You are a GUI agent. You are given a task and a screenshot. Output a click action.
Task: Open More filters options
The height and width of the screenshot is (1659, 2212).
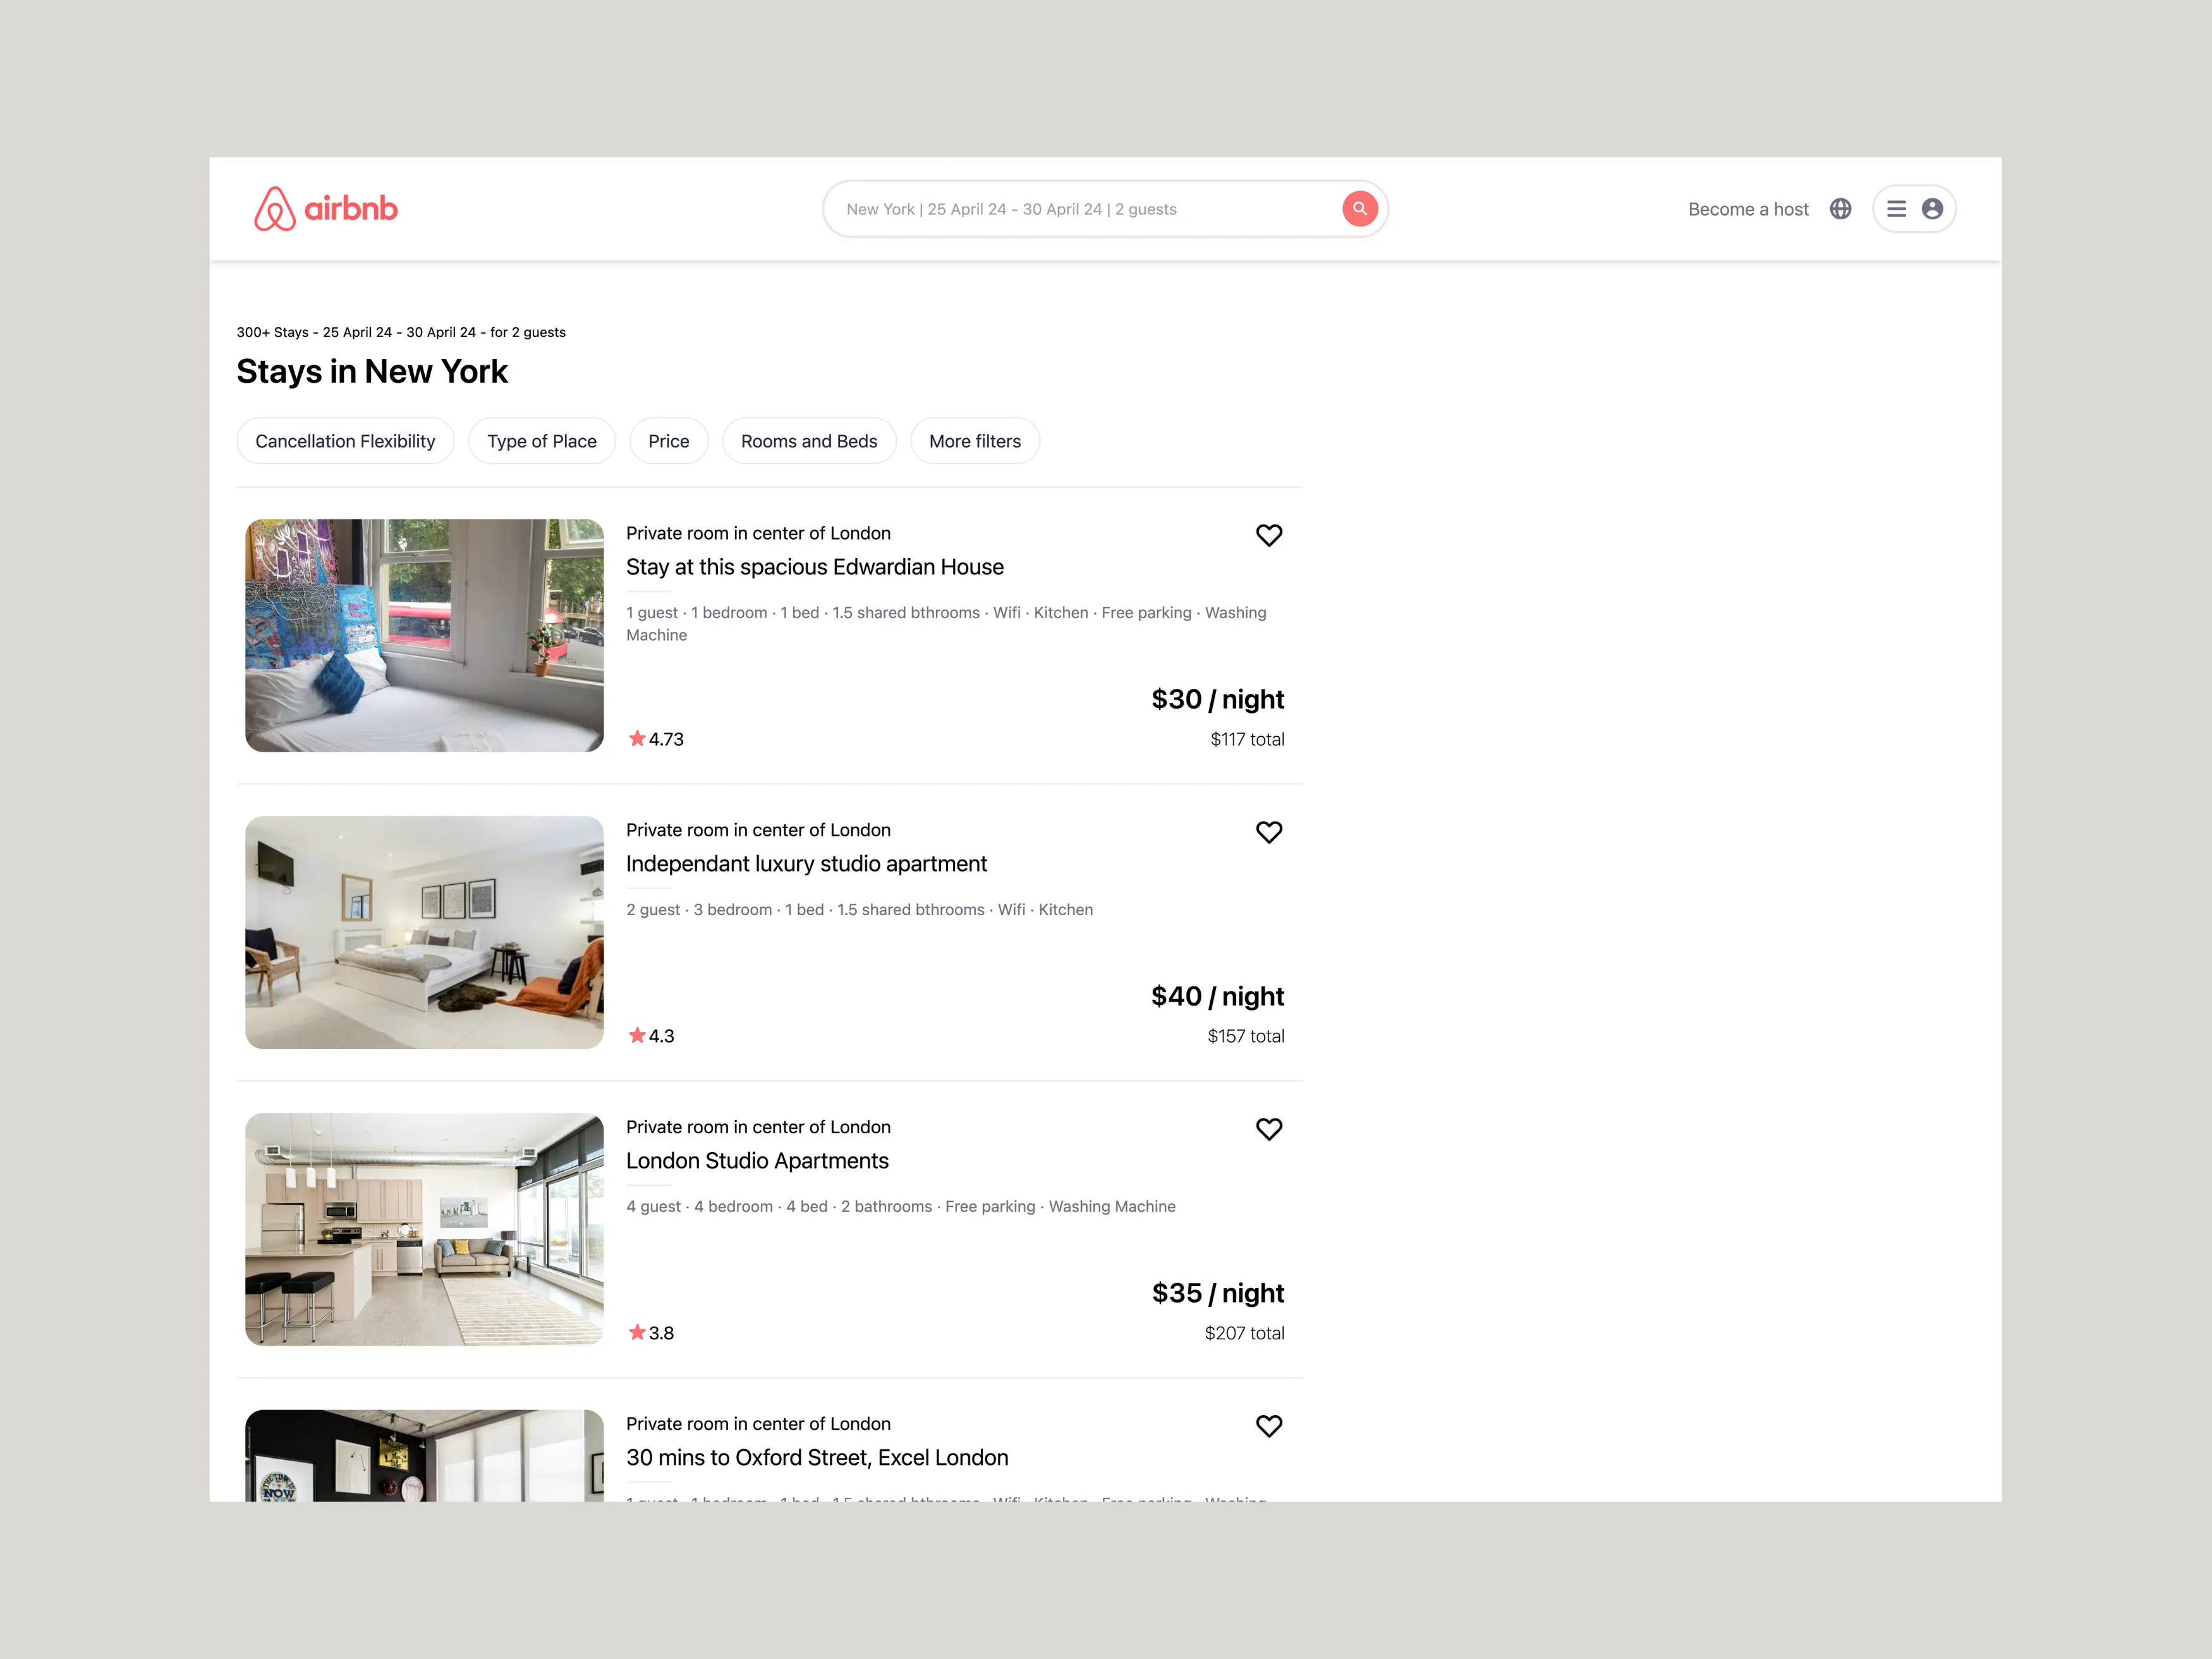coord(974,441)
